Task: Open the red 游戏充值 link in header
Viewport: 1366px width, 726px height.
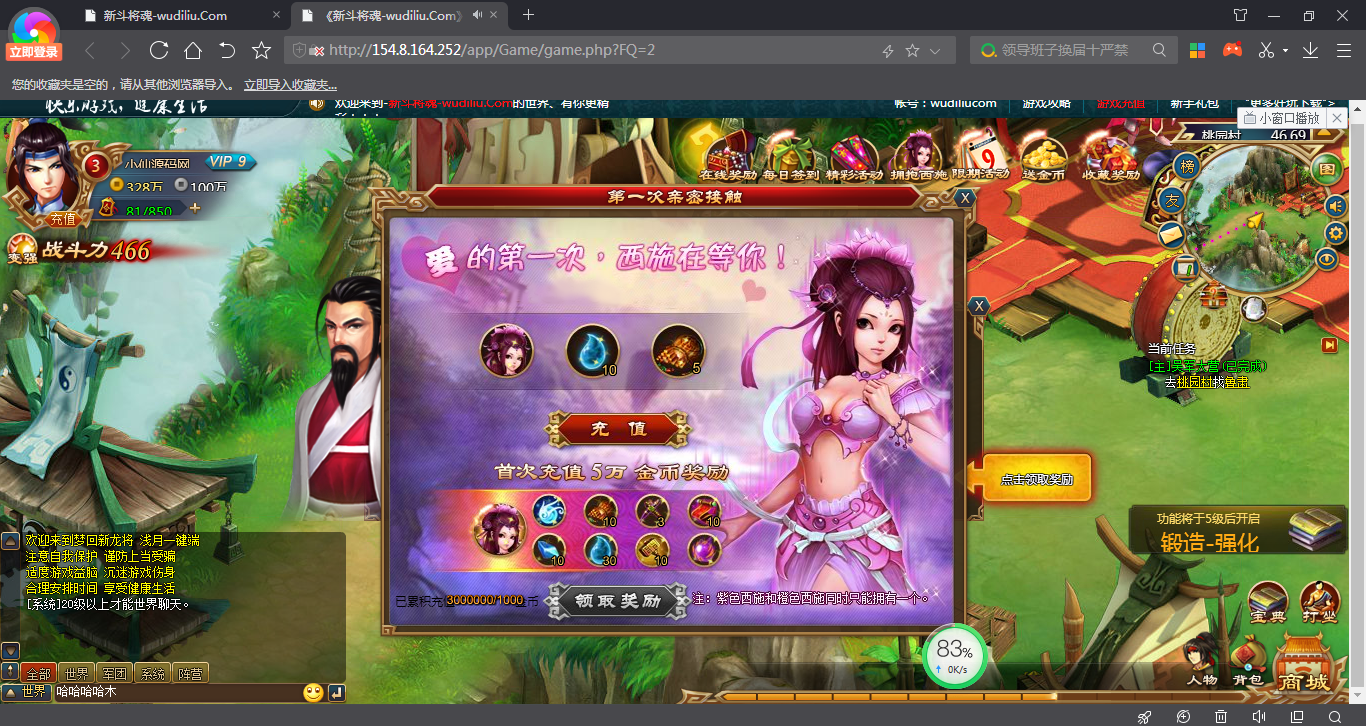Action: tap(1122, 104)
